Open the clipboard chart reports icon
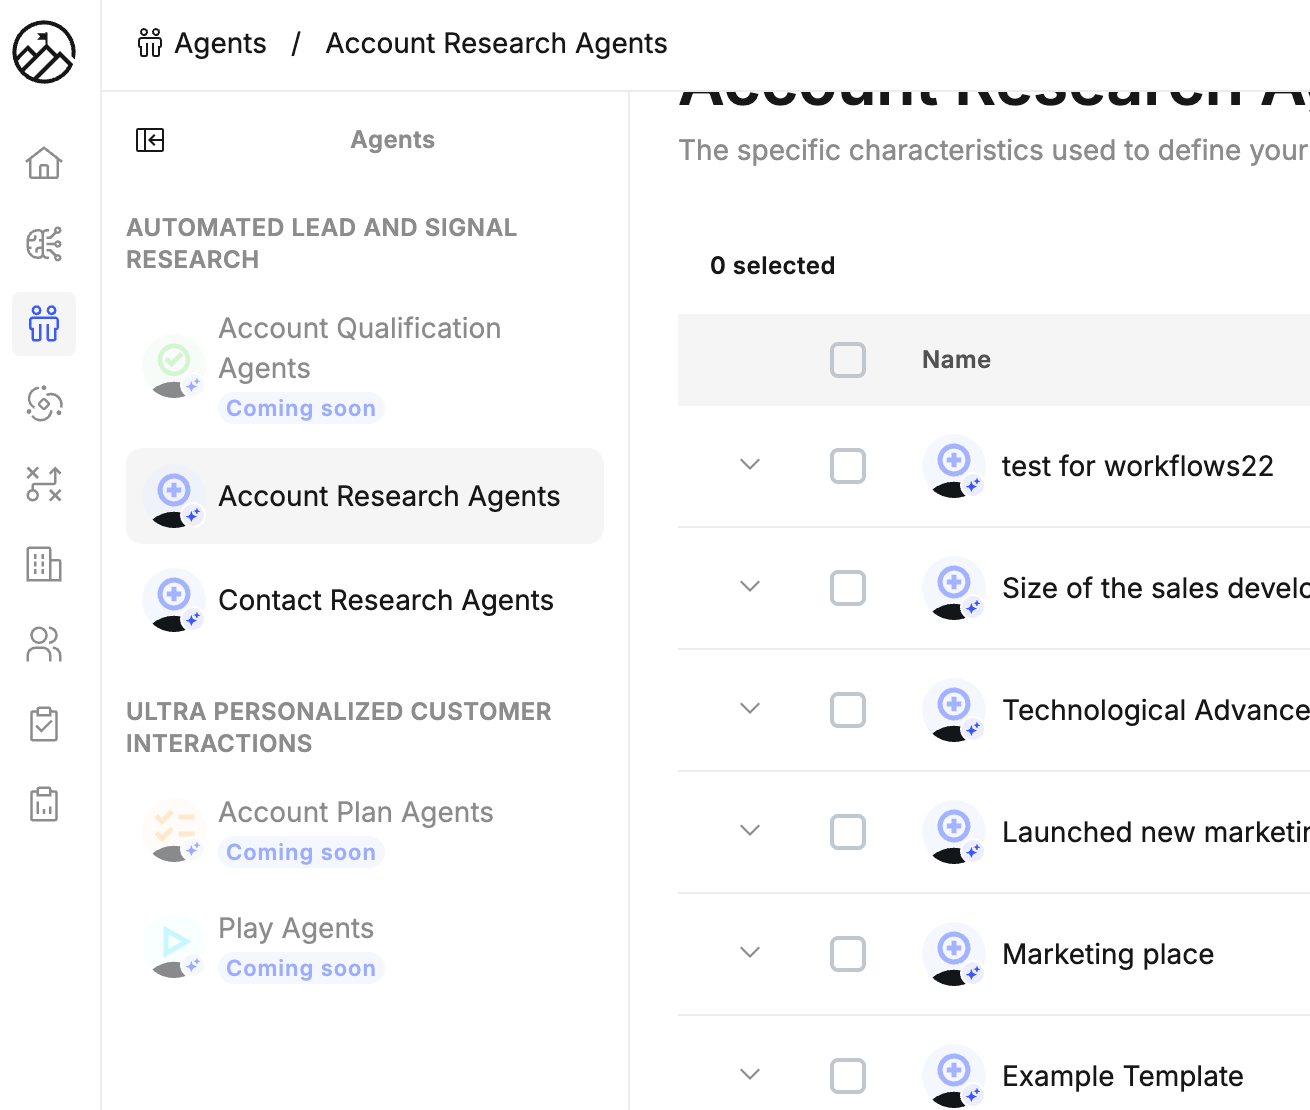Viewport: 1310px width, 1110px height. coord(44,804)
